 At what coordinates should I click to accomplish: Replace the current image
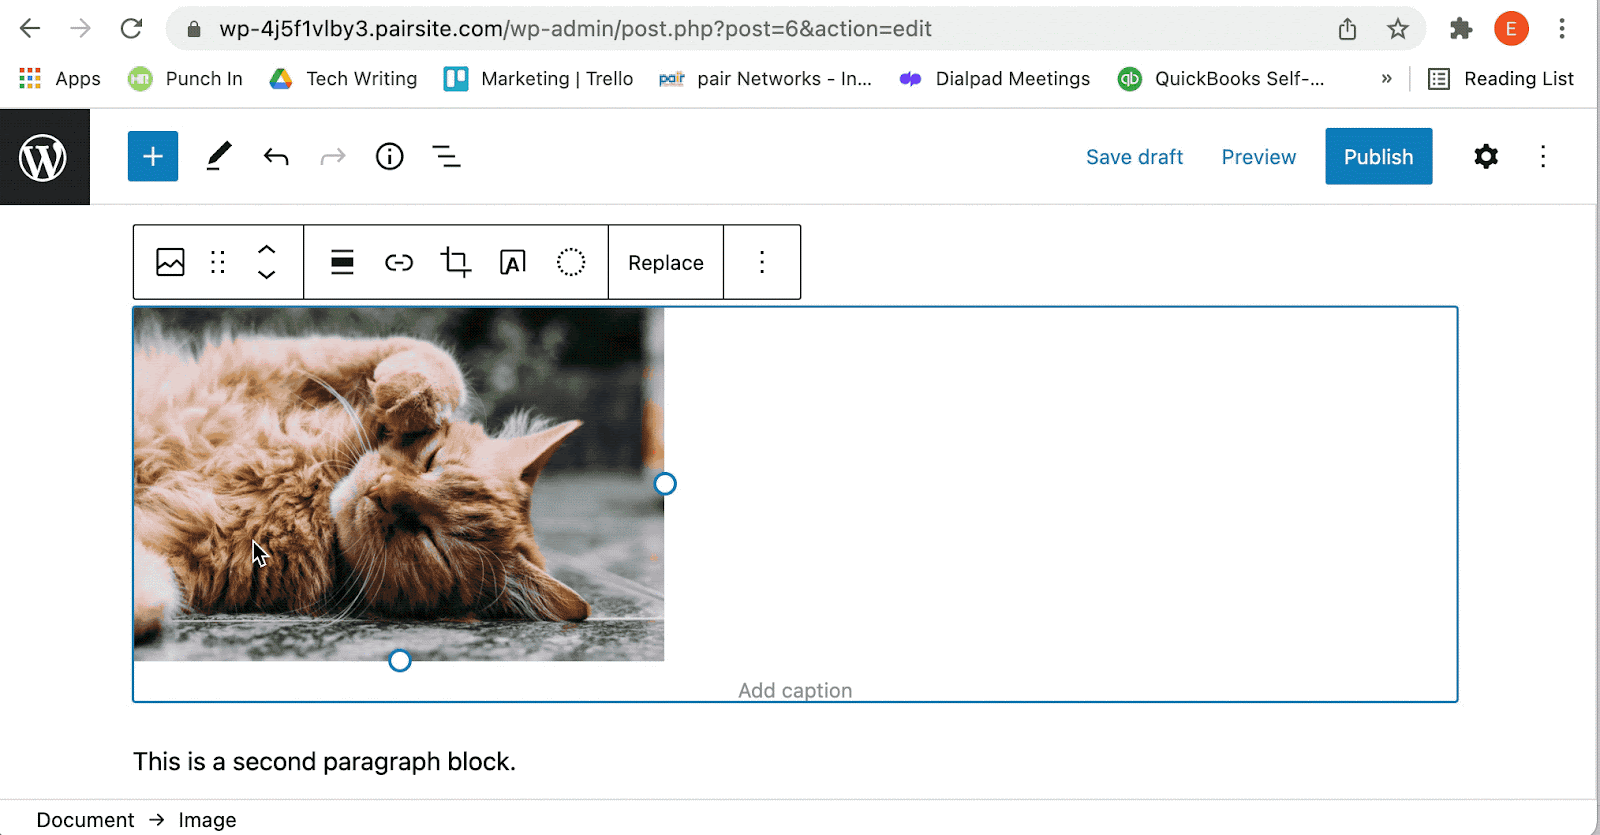pos(666,263)
